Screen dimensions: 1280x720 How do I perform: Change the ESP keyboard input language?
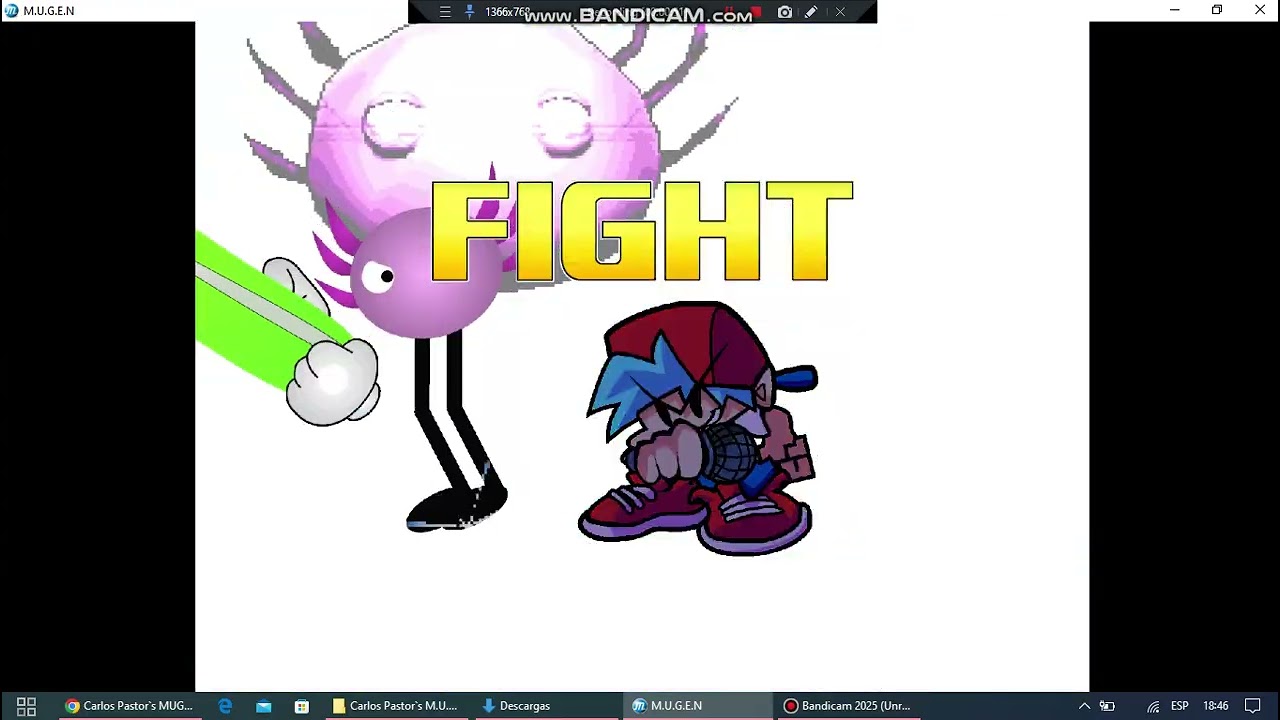click(1180, 706)
